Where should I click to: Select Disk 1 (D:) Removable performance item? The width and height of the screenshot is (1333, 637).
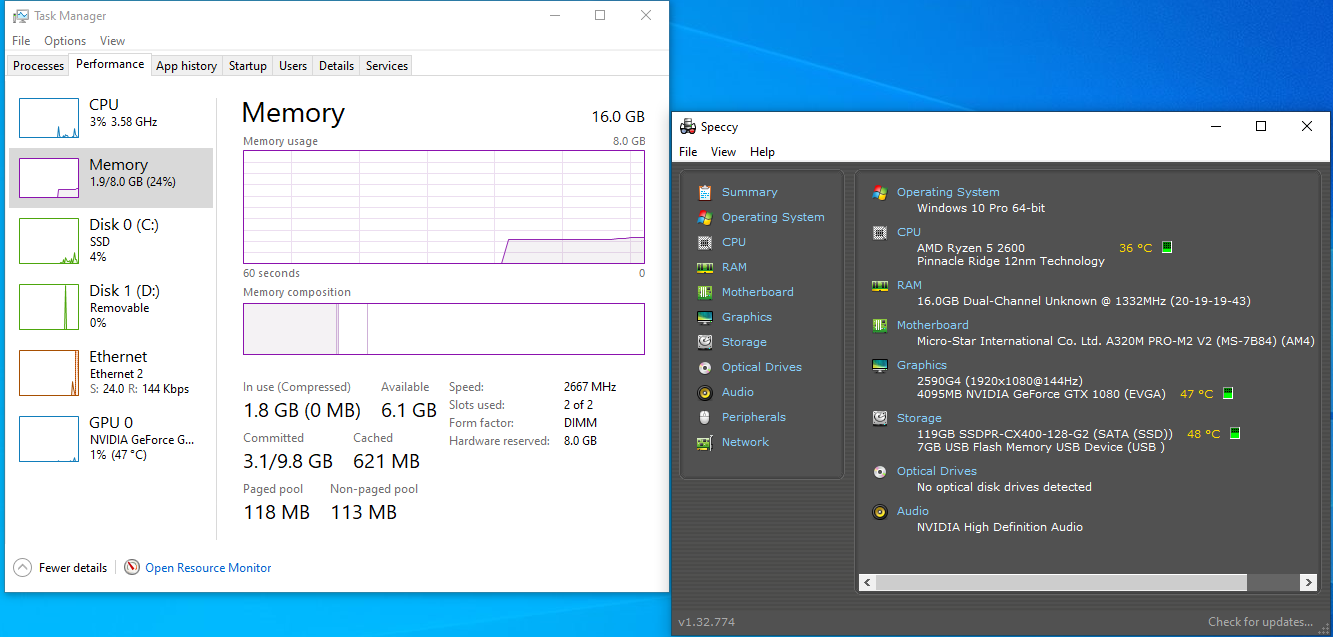tap(111, 307)
